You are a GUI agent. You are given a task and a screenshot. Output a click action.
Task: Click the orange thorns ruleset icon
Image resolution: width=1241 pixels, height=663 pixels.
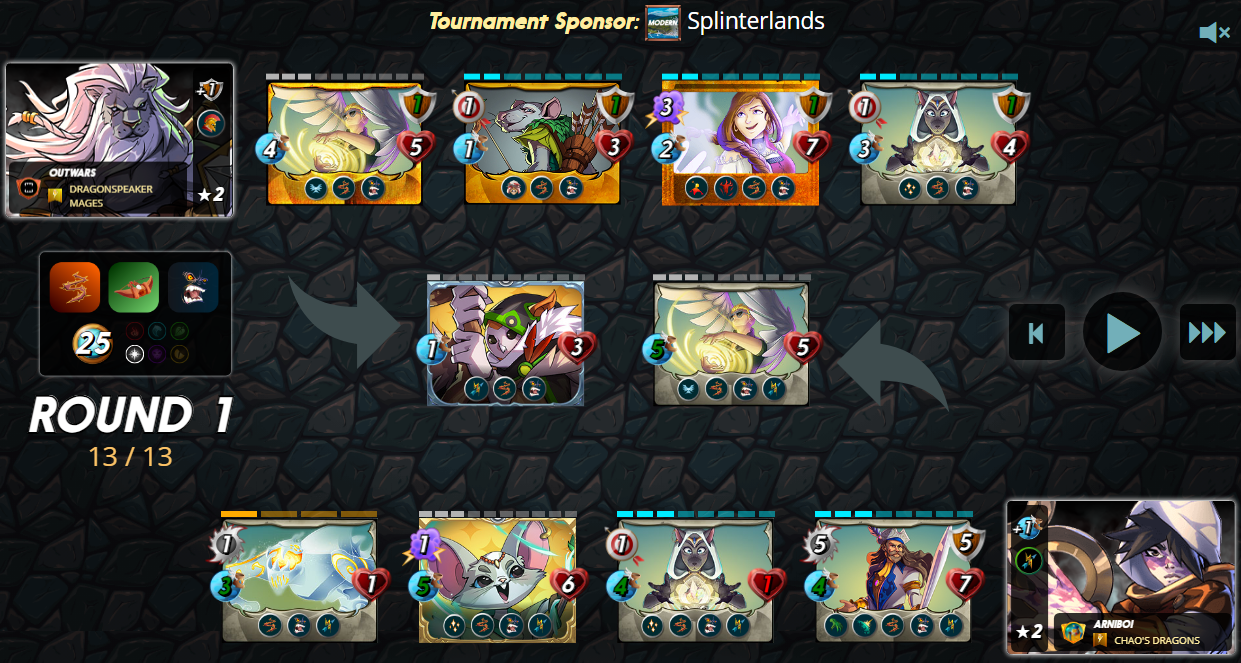pos(75,288)
